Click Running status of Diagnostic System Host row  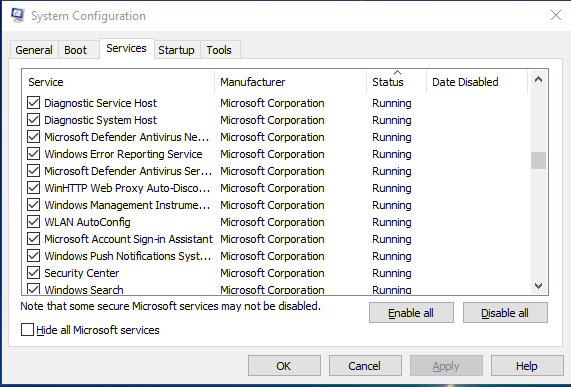392,120
